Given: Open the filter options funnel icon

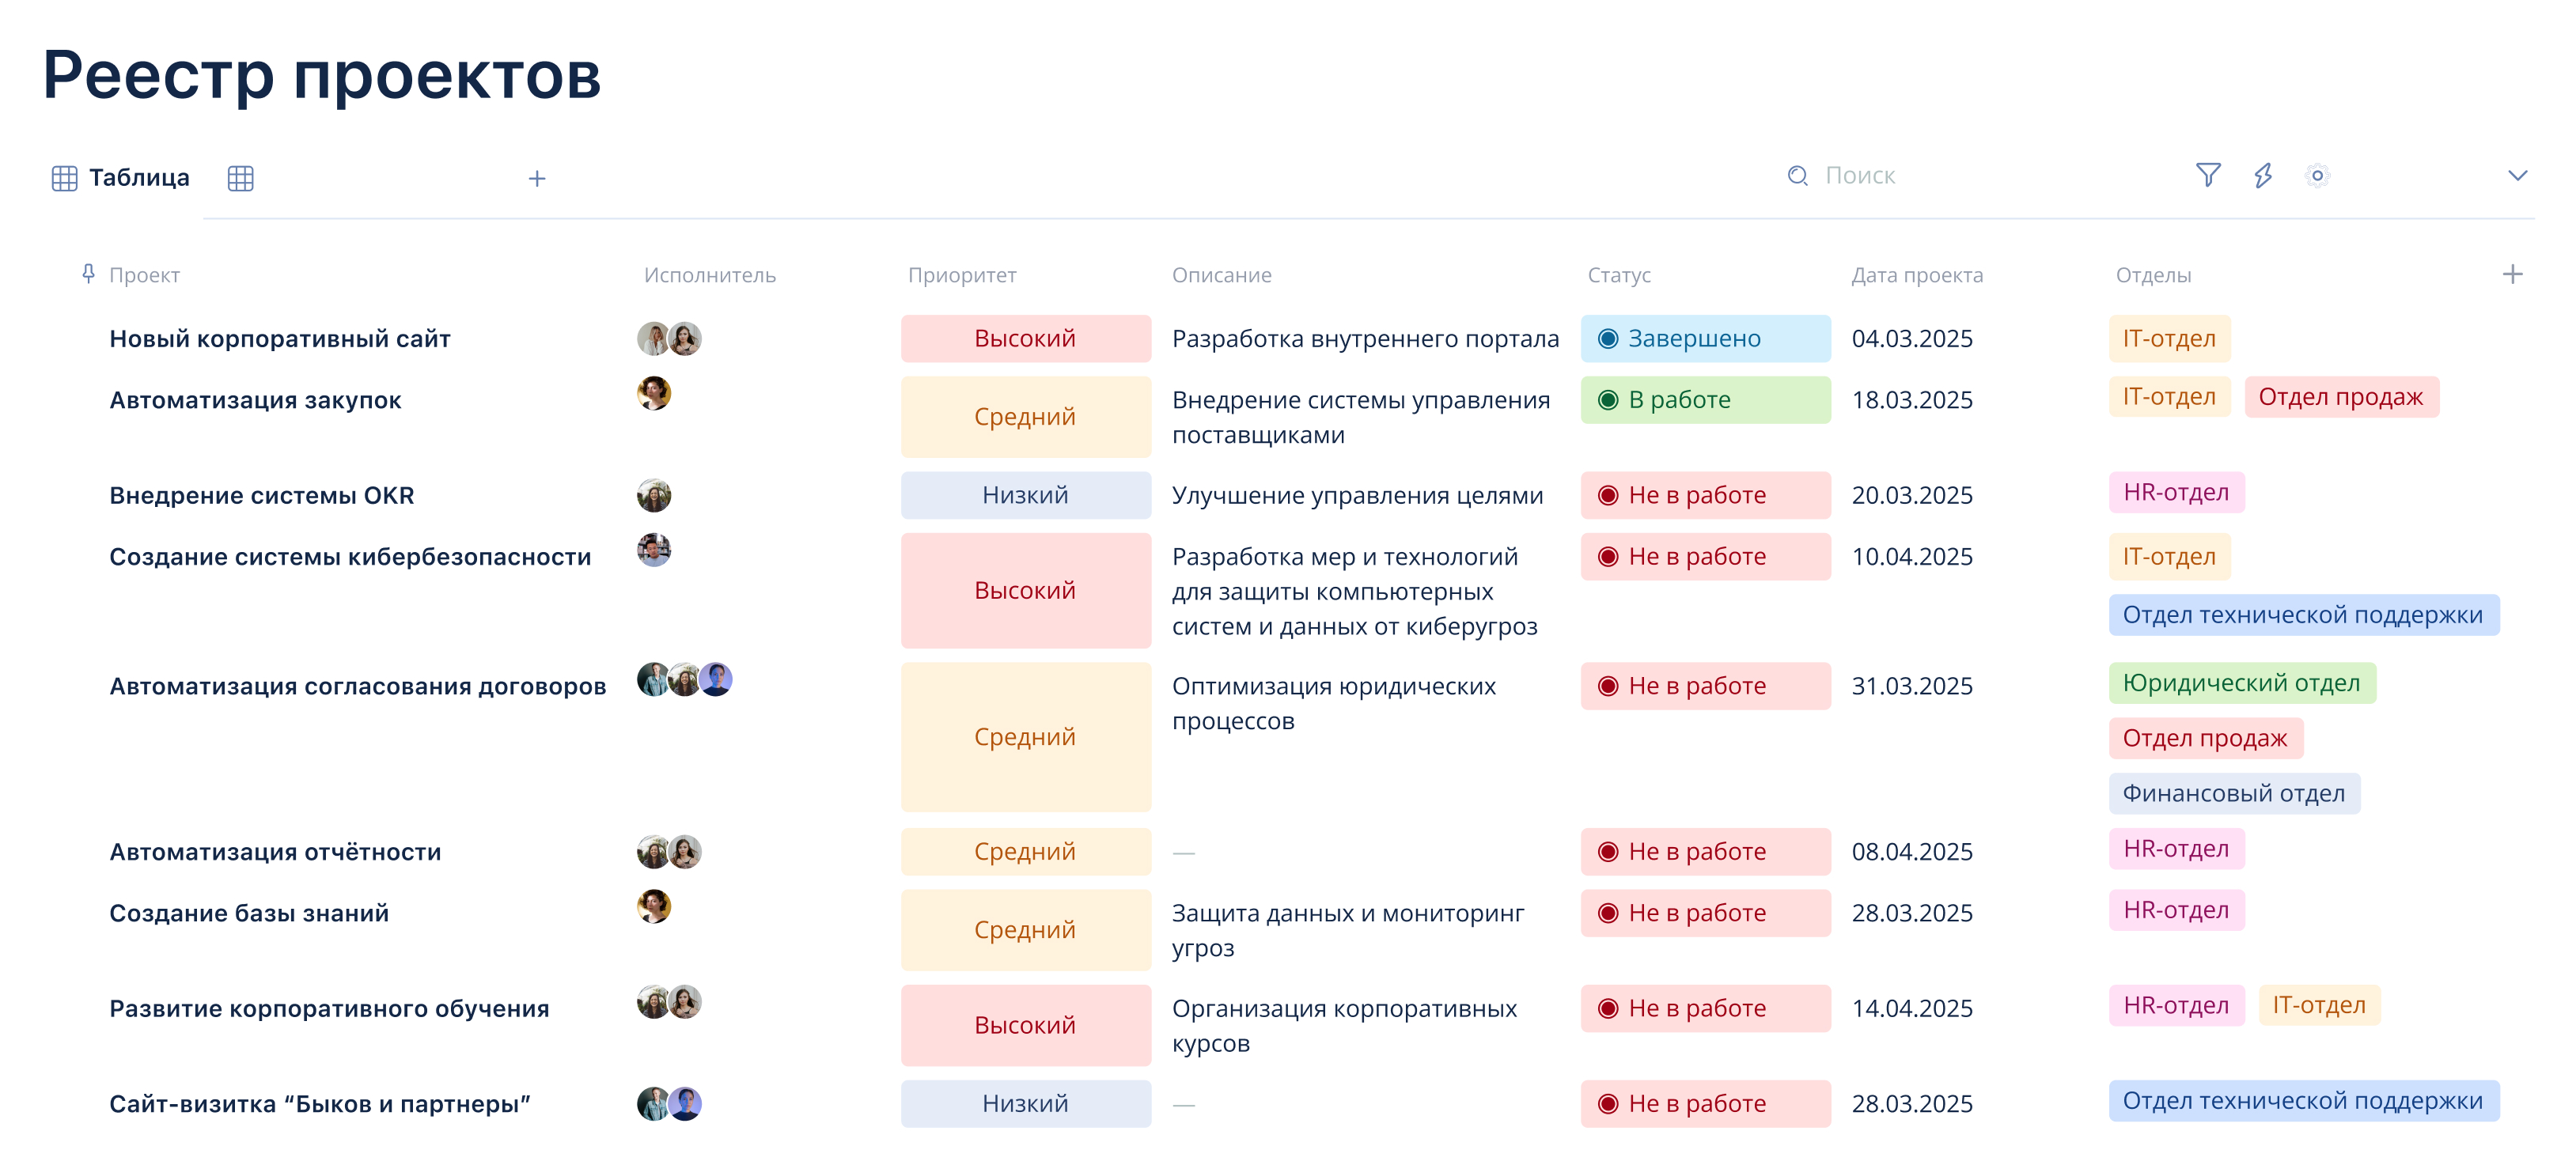Looking at the screenshot, I should (x=2208, y=175).
